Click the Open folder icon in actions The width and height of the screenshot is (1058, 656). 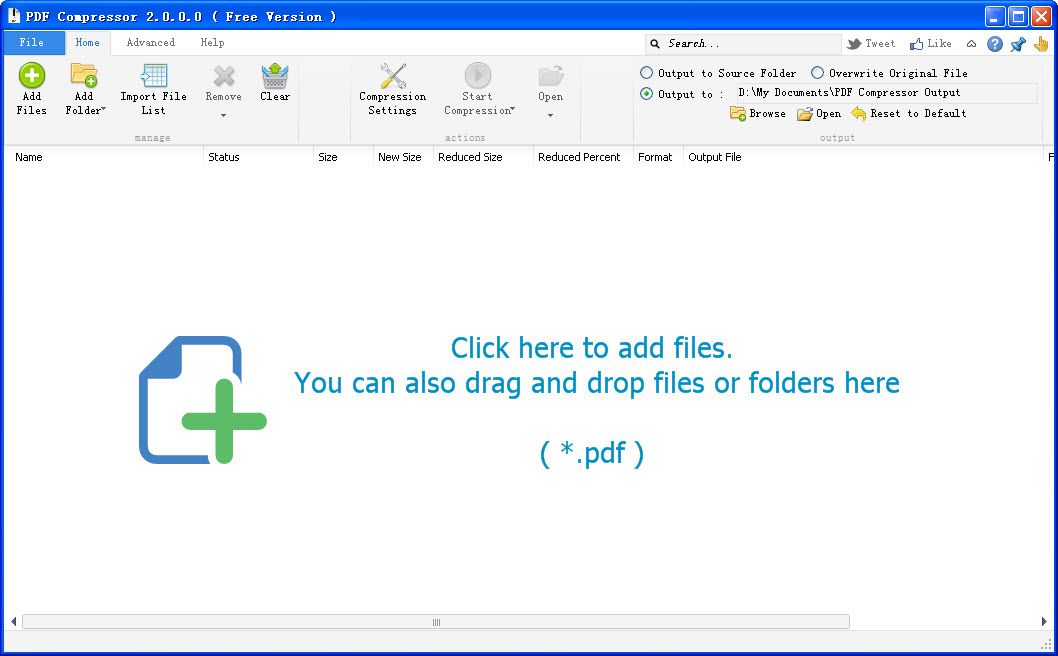tap(551, 76)
